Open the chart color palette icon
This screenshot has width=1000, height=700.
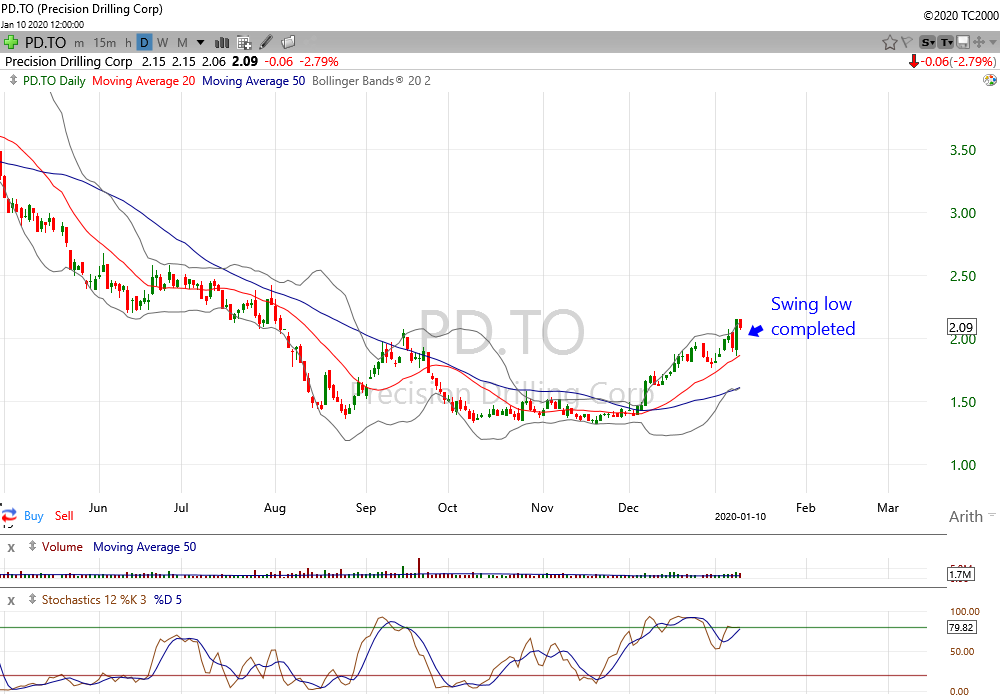pos(990,80)
